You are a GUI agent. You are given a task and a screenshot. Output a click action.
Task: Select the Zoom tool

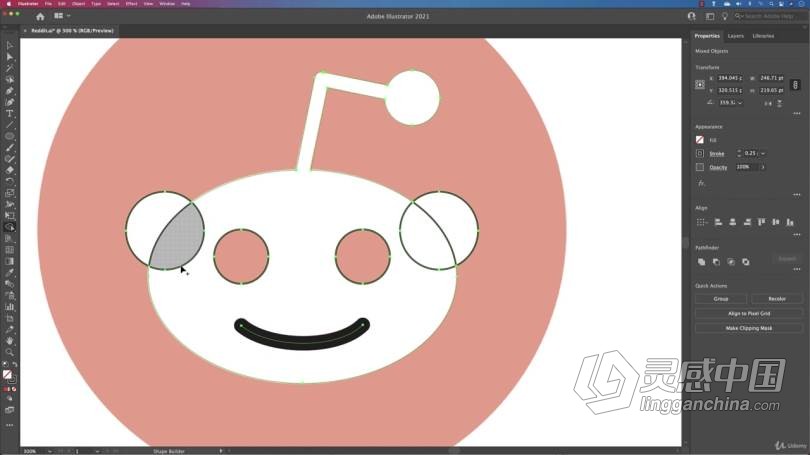tap(9, 352)
